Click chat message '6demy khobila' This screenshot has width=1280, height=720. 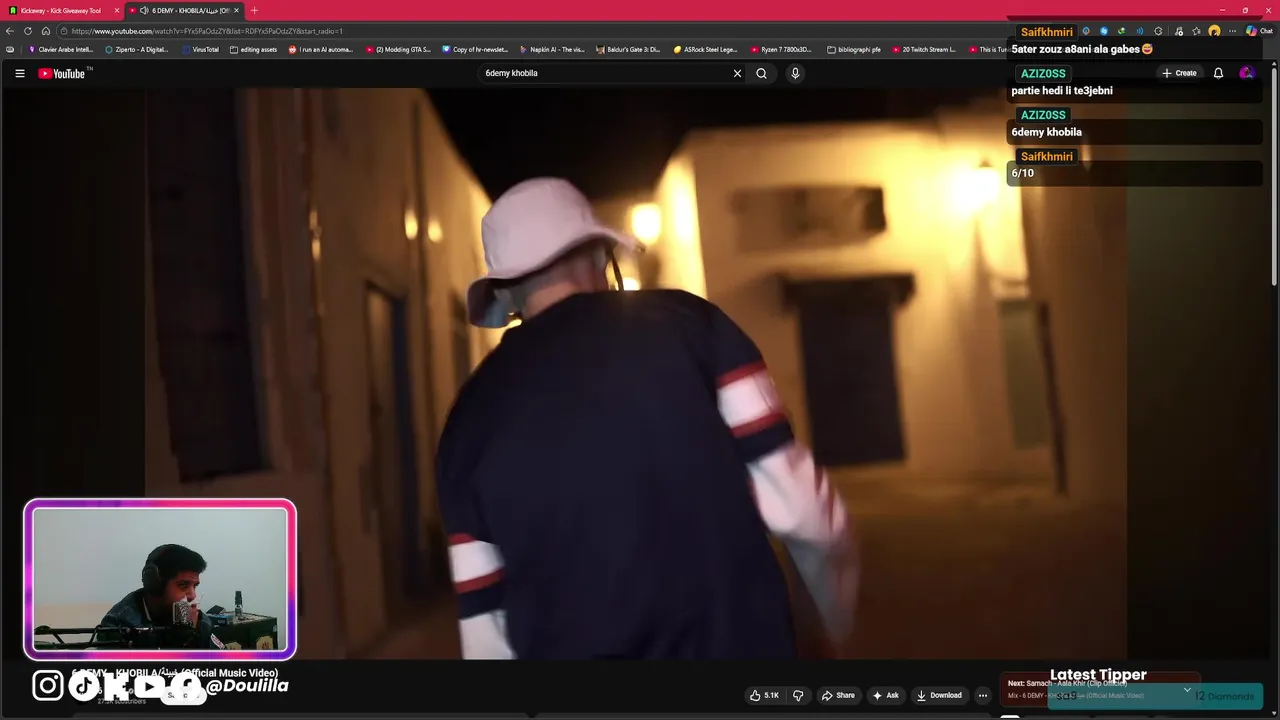1046,132
